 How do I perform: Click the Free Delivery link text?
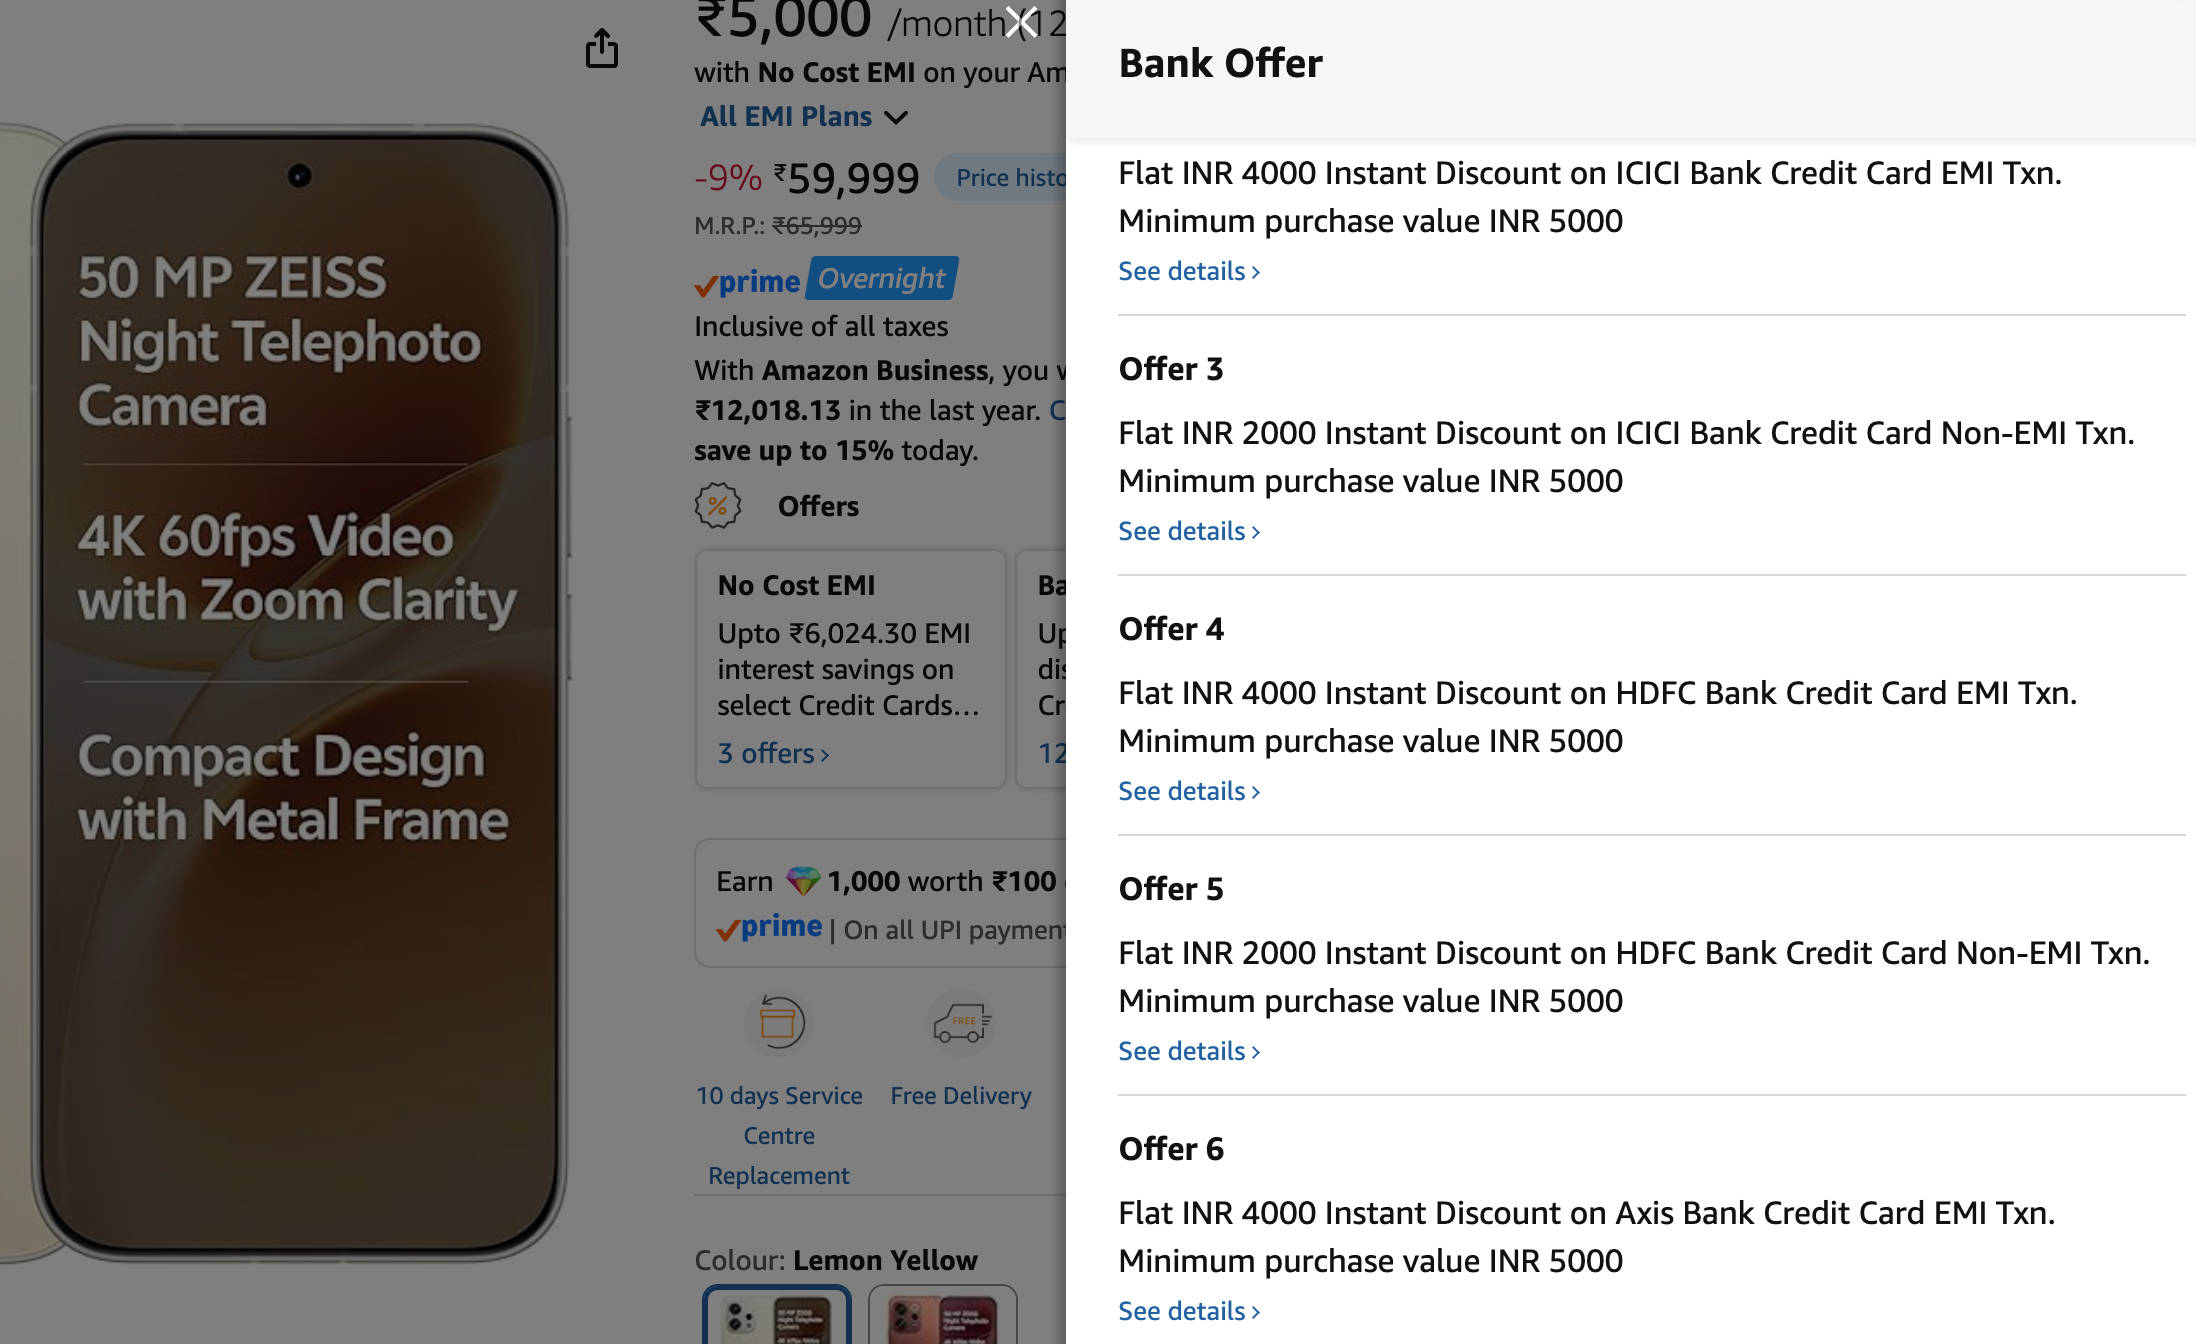[961, 1096]
